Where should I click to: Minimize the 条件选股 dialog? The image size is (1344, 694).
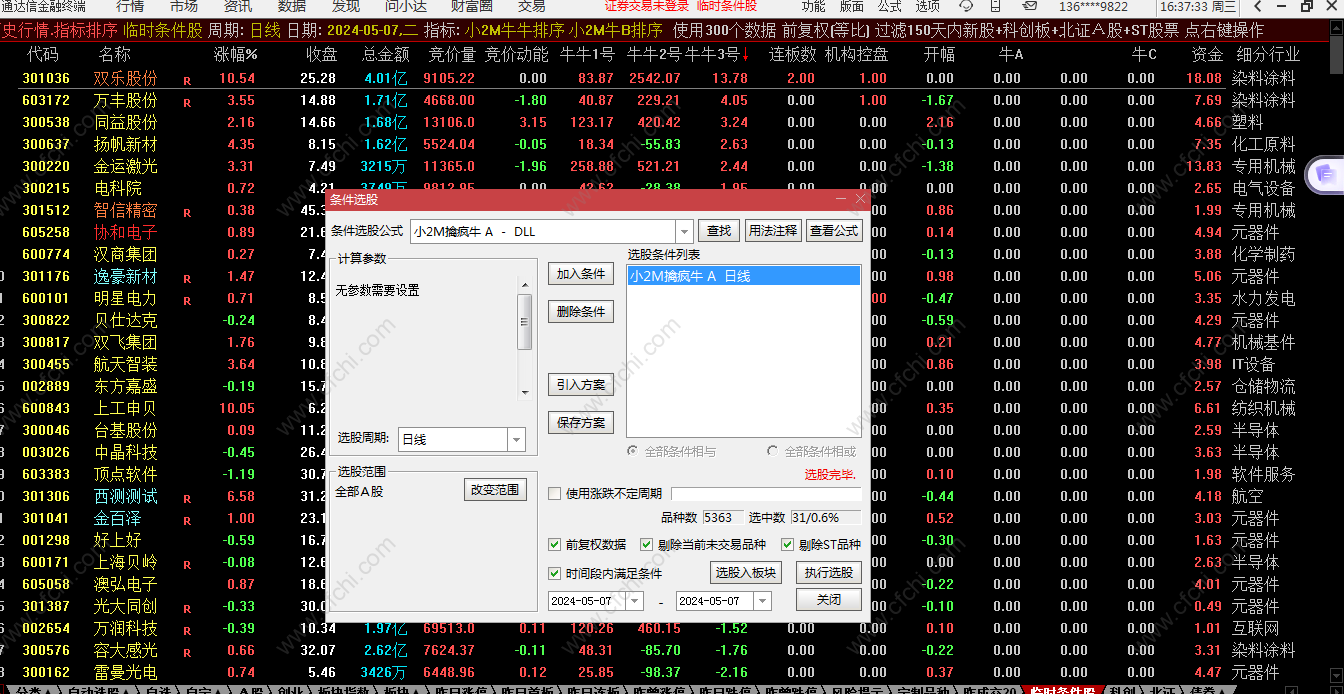841,199
